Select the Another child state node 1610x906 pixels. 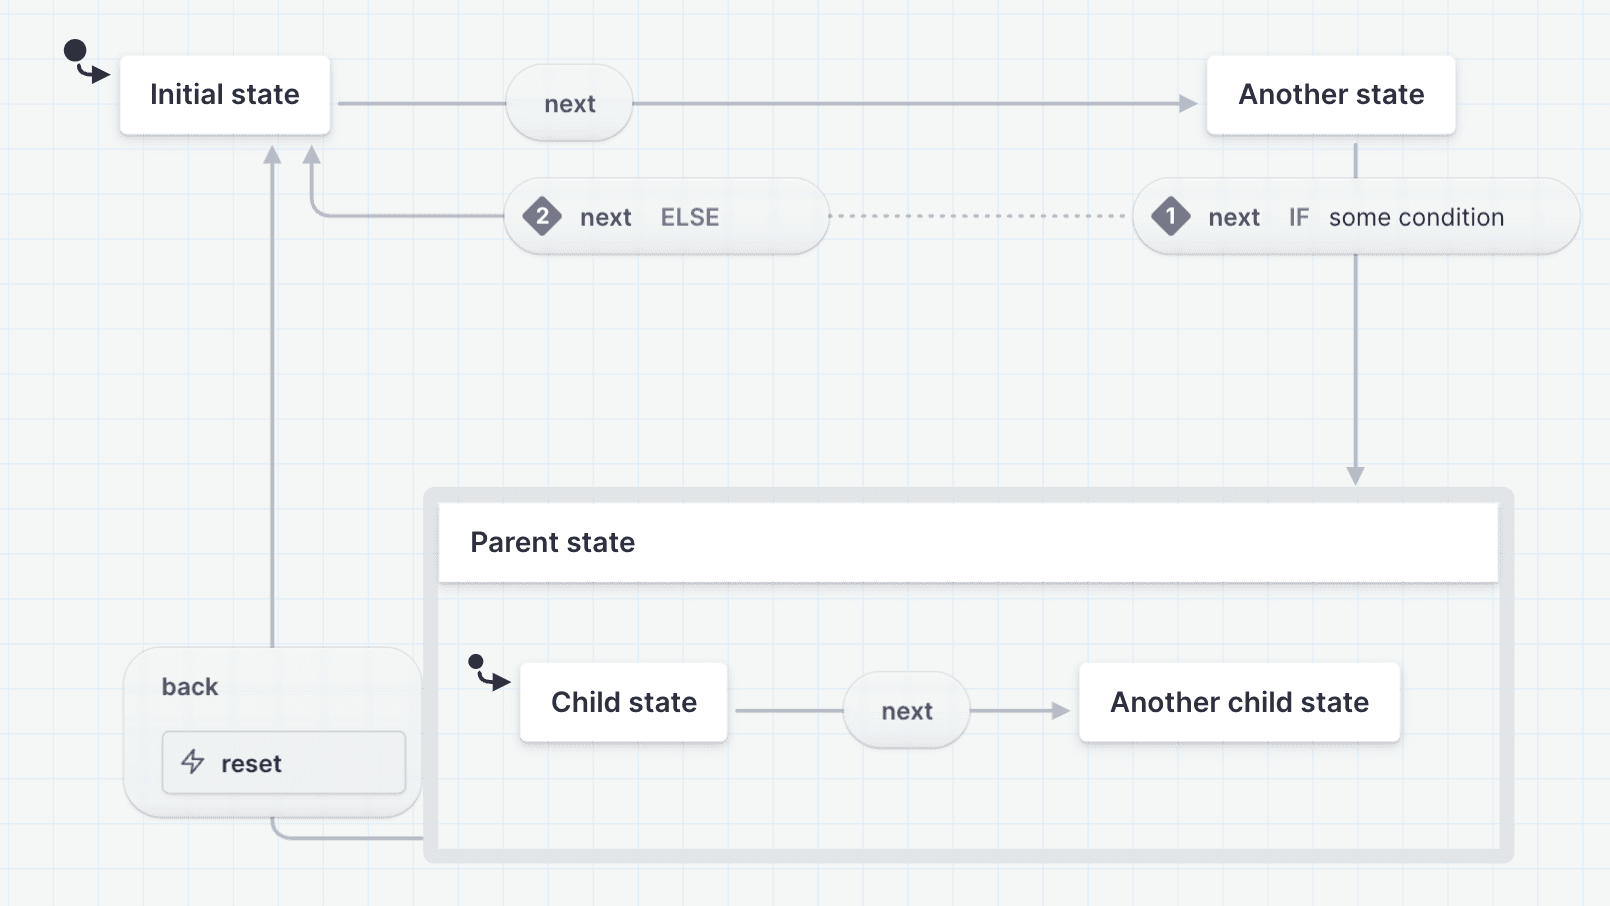pos(1239,702)
